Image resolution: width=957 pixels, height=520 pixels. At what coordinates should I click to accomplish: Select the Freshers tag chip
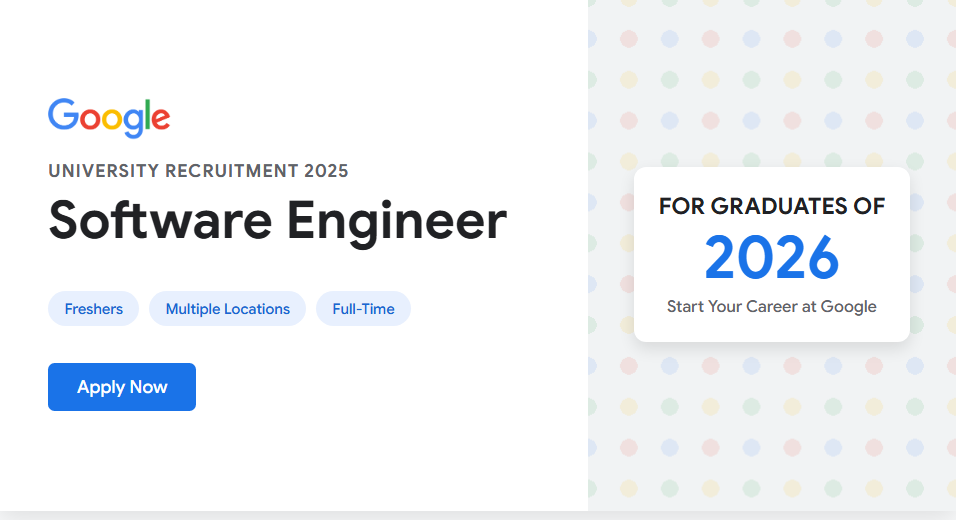click(94, 309)
